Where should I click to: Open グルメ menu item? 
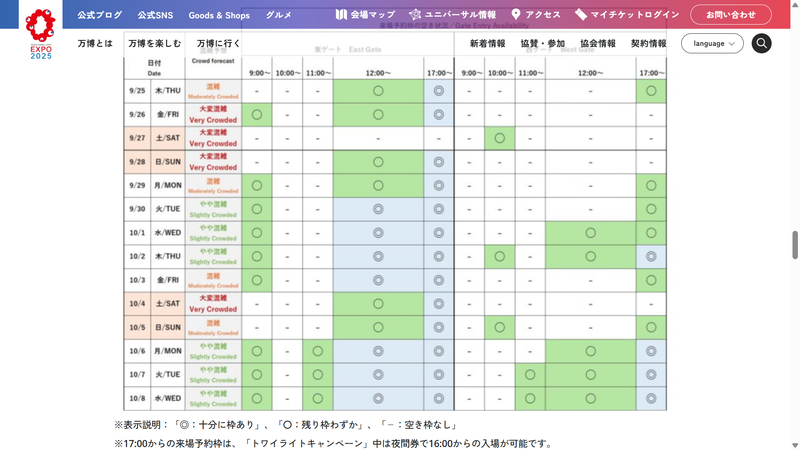279,15
